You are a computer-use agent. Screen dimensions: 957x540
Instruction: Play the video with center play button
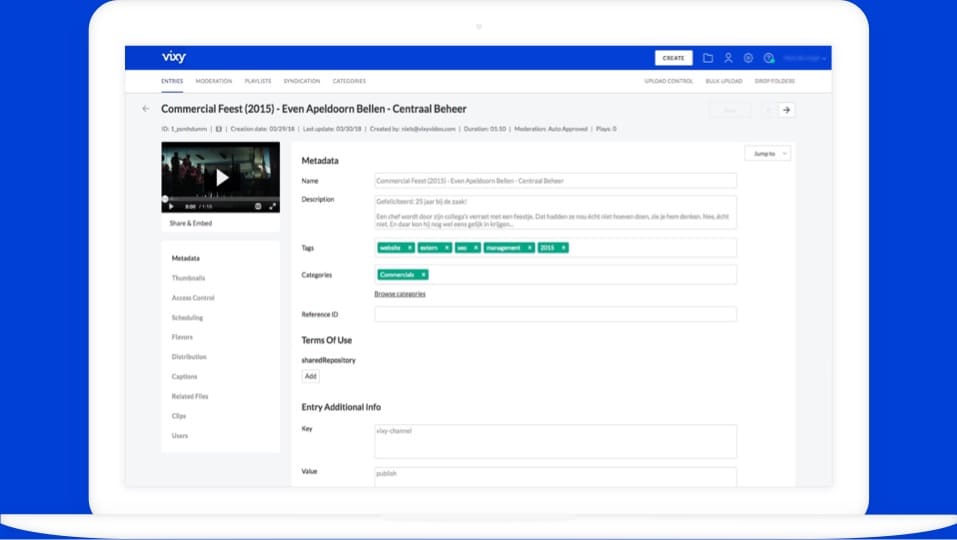coord(222,178)
